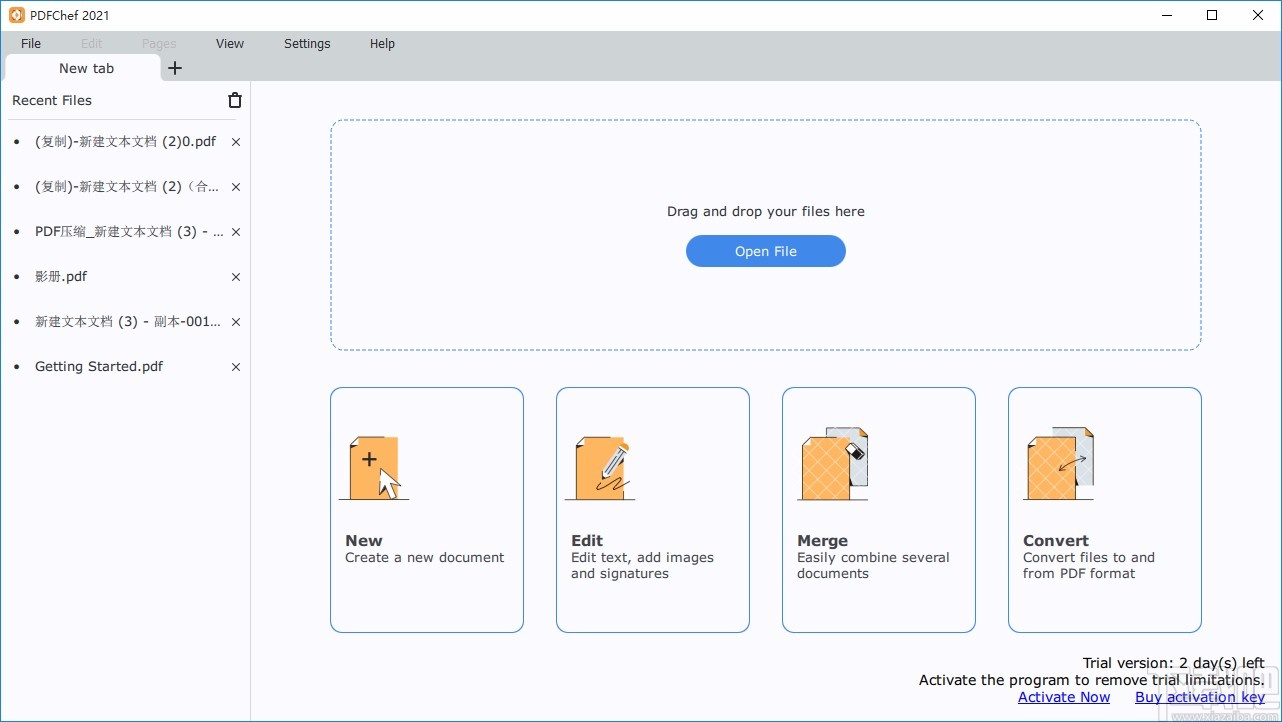1282x722 pixels.
Task: Open the Settings menu
Action: (307, 44)
